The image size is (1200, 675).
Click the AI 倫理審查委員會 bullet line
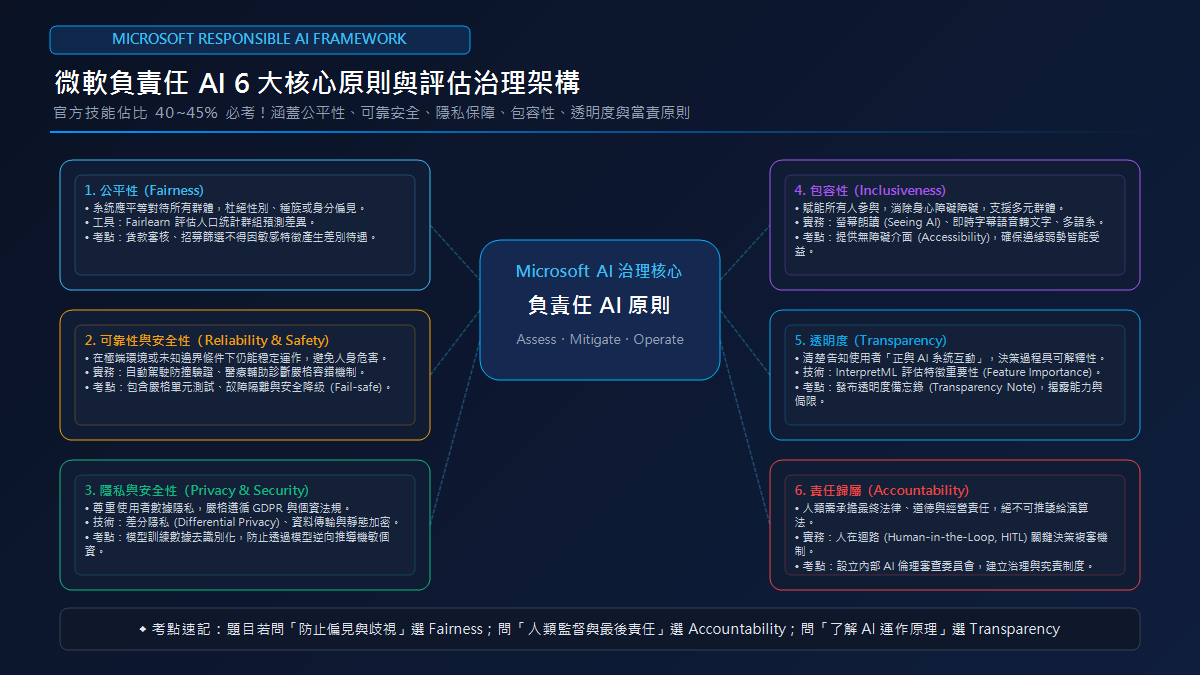tap(944, 566)
